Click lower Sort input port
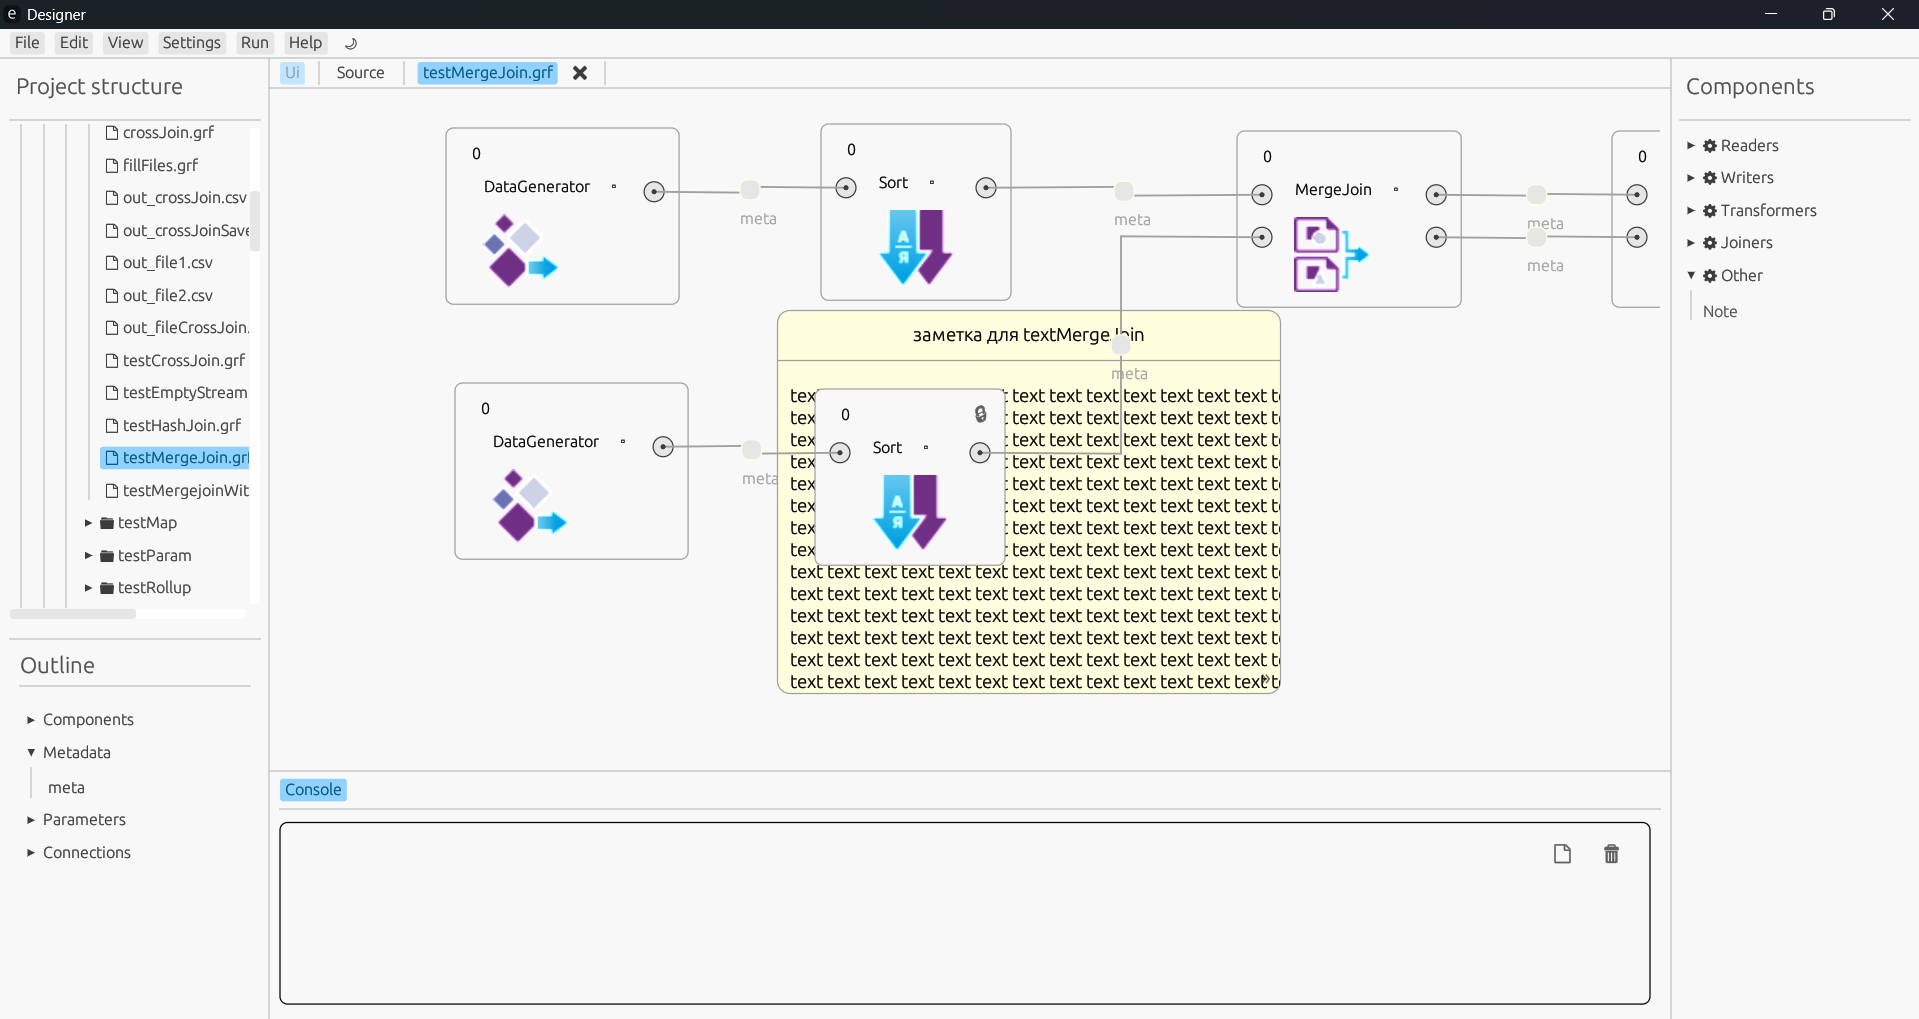The height and width of the screenshot is (1019, 1919). pyautogui.click(x=840, y=453)
